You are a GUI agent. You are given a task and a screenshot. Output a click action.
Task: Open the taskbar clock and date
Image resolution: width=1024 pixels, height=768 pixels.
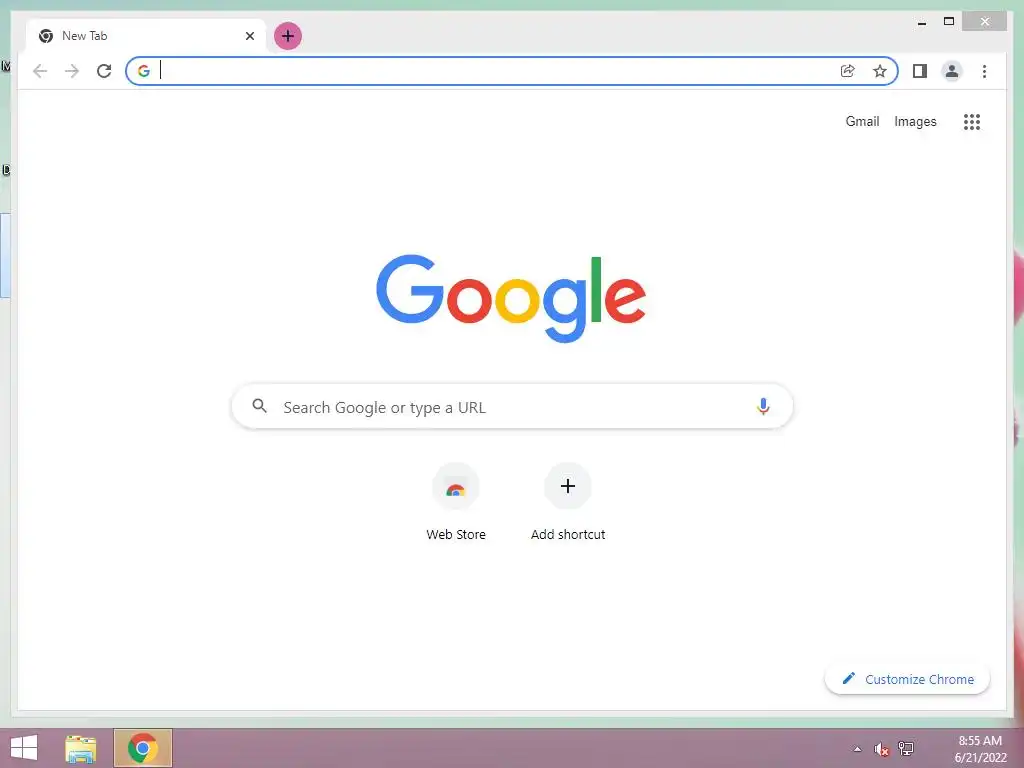(980, 749)
